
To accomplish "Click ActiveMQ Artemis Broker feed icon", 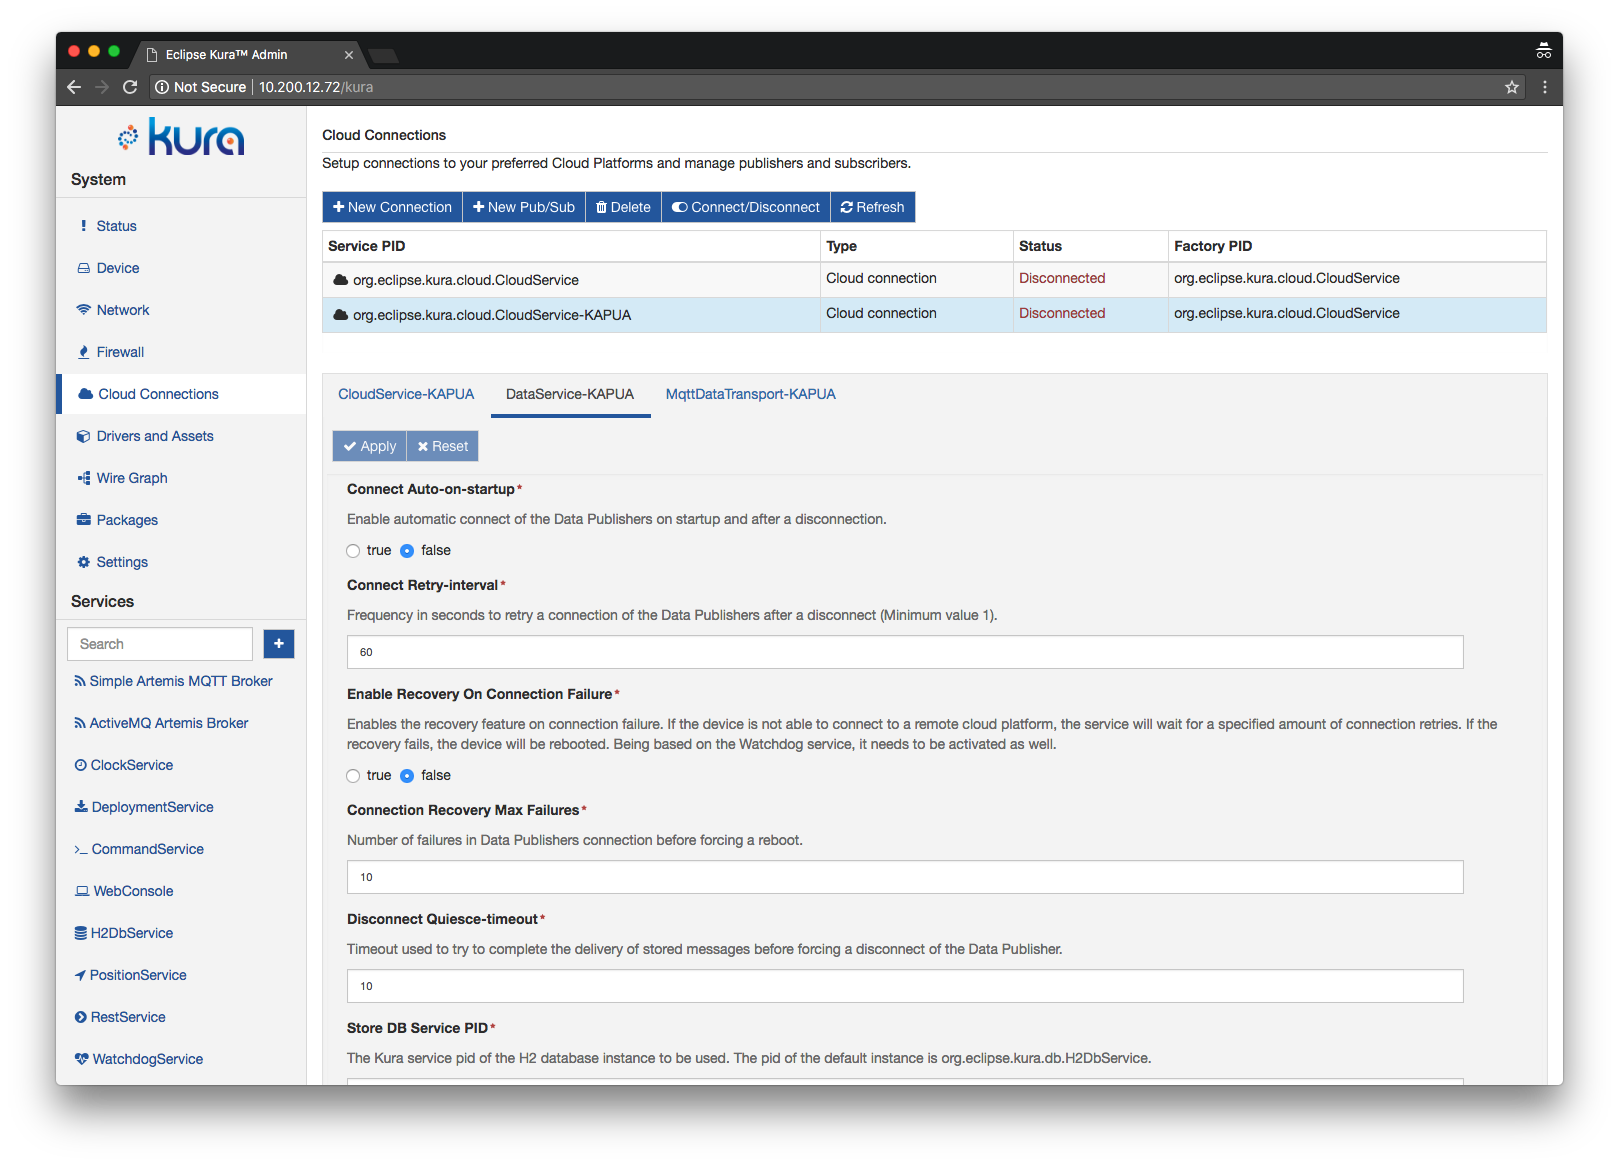I will click(x=80, y=723).
